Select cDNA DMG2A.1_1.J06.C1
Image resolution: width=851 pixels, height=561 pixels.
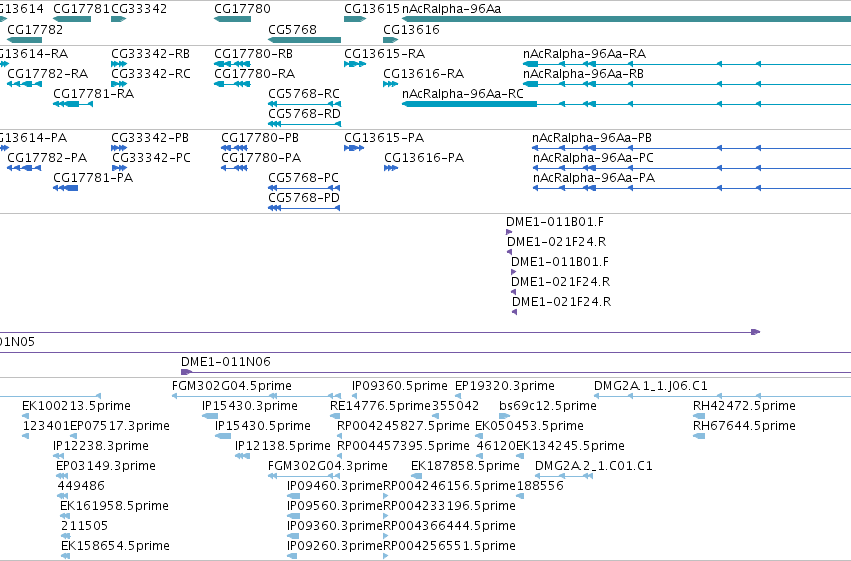(651, 386)
